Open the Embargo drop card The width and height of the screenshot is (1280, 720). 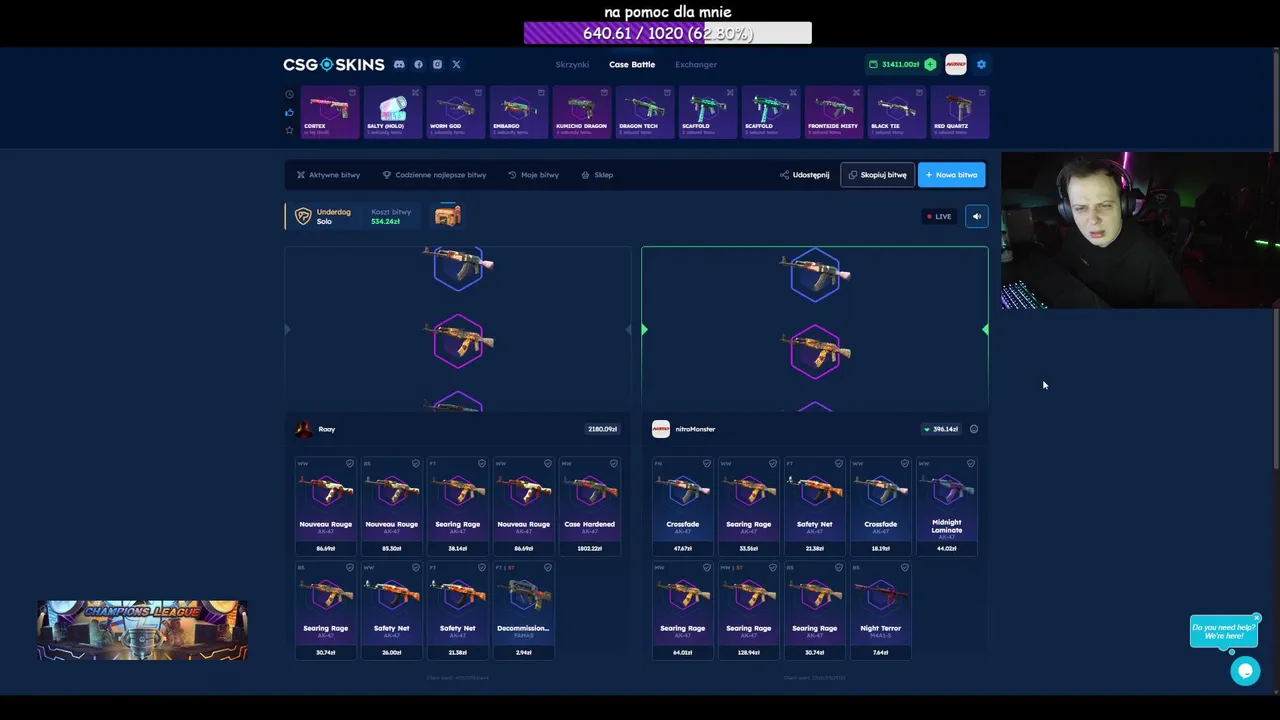point(517,112)
